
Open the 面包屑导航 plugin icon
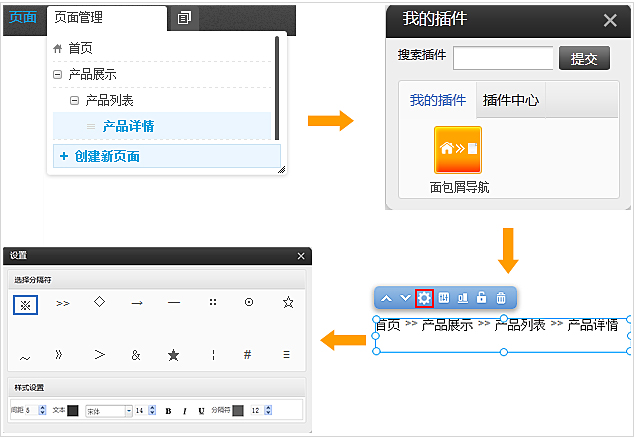click(x=457, y=150)
